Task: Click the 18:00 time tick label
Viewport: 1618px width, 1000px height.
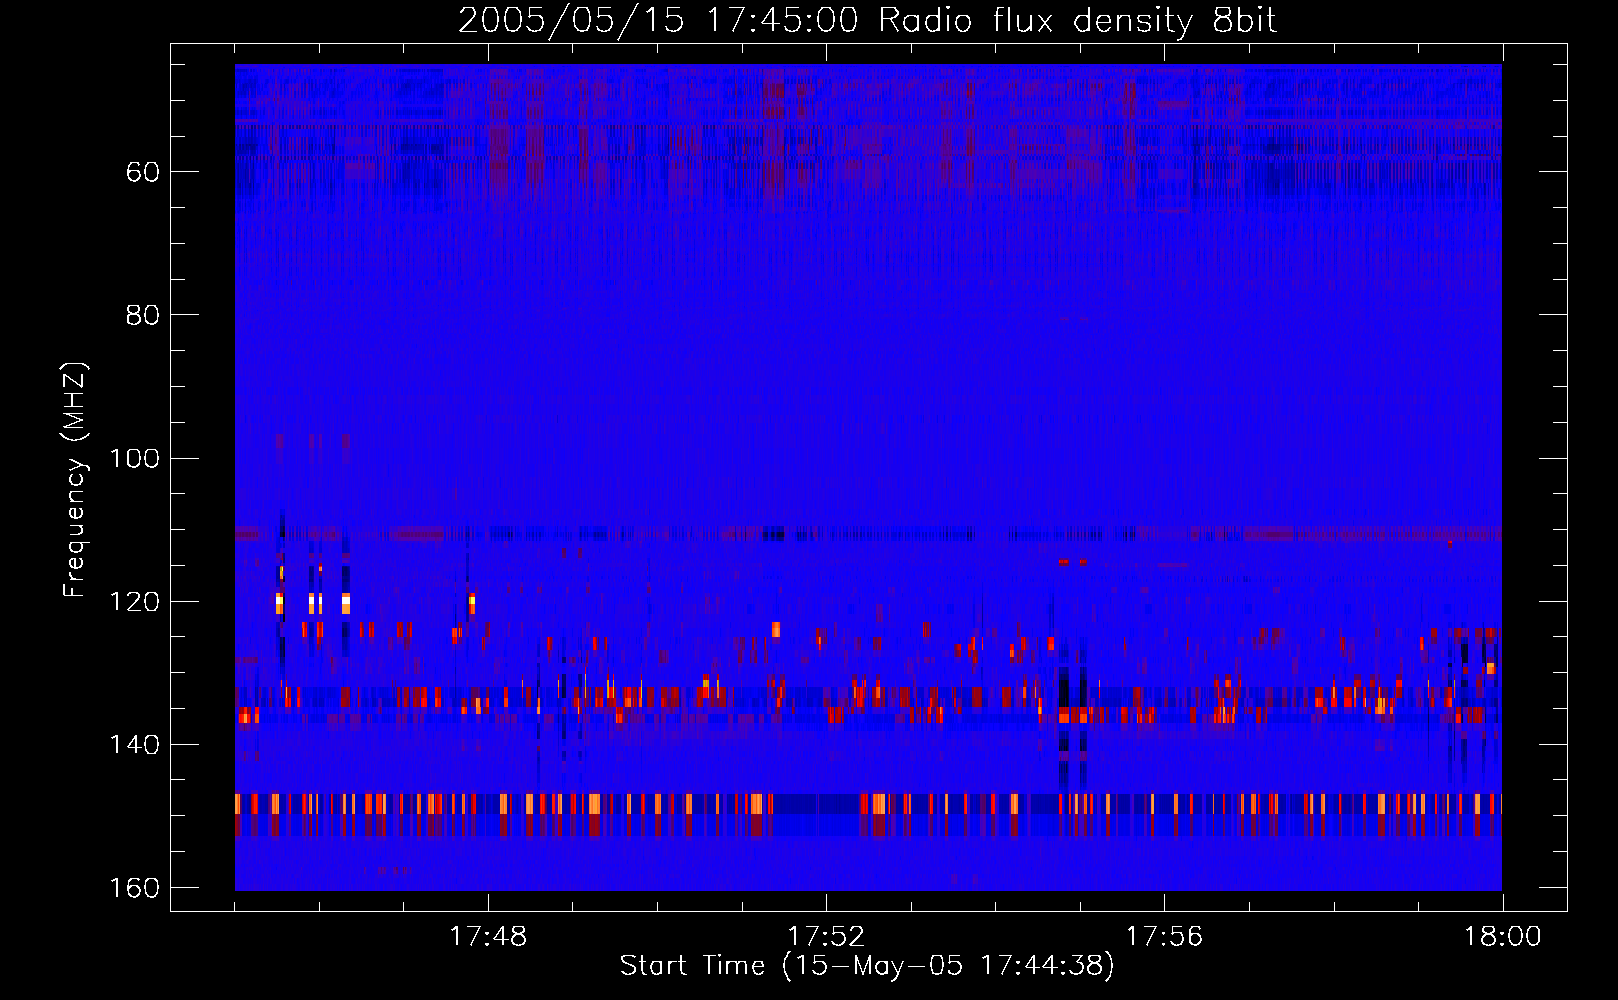Action: [1502, 937]
